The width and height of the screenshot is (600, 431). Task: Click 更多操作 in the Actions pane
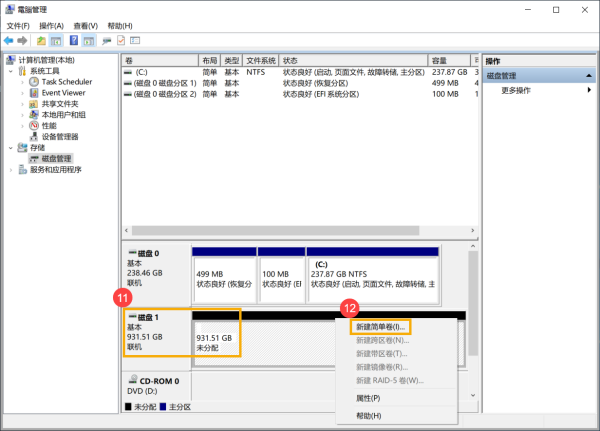pos(517,90)
